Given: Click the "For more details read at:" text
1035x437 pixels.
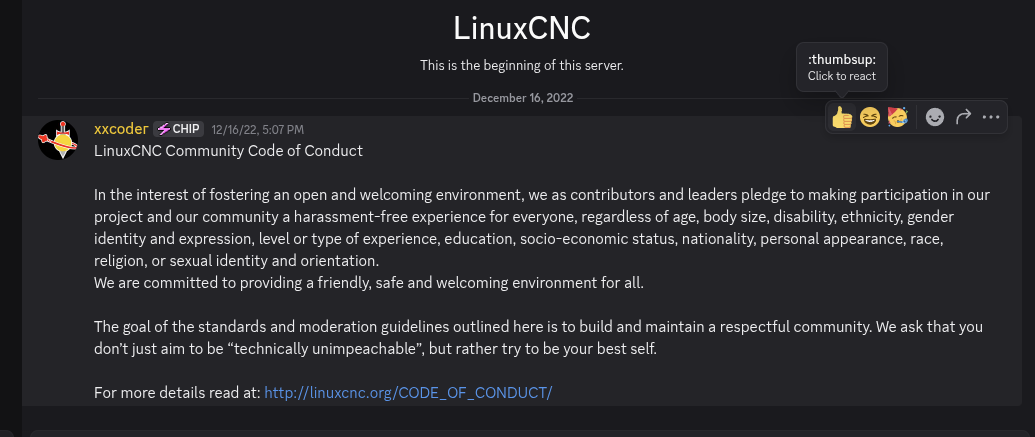Looking at the screenshot, I should point(177,393).
